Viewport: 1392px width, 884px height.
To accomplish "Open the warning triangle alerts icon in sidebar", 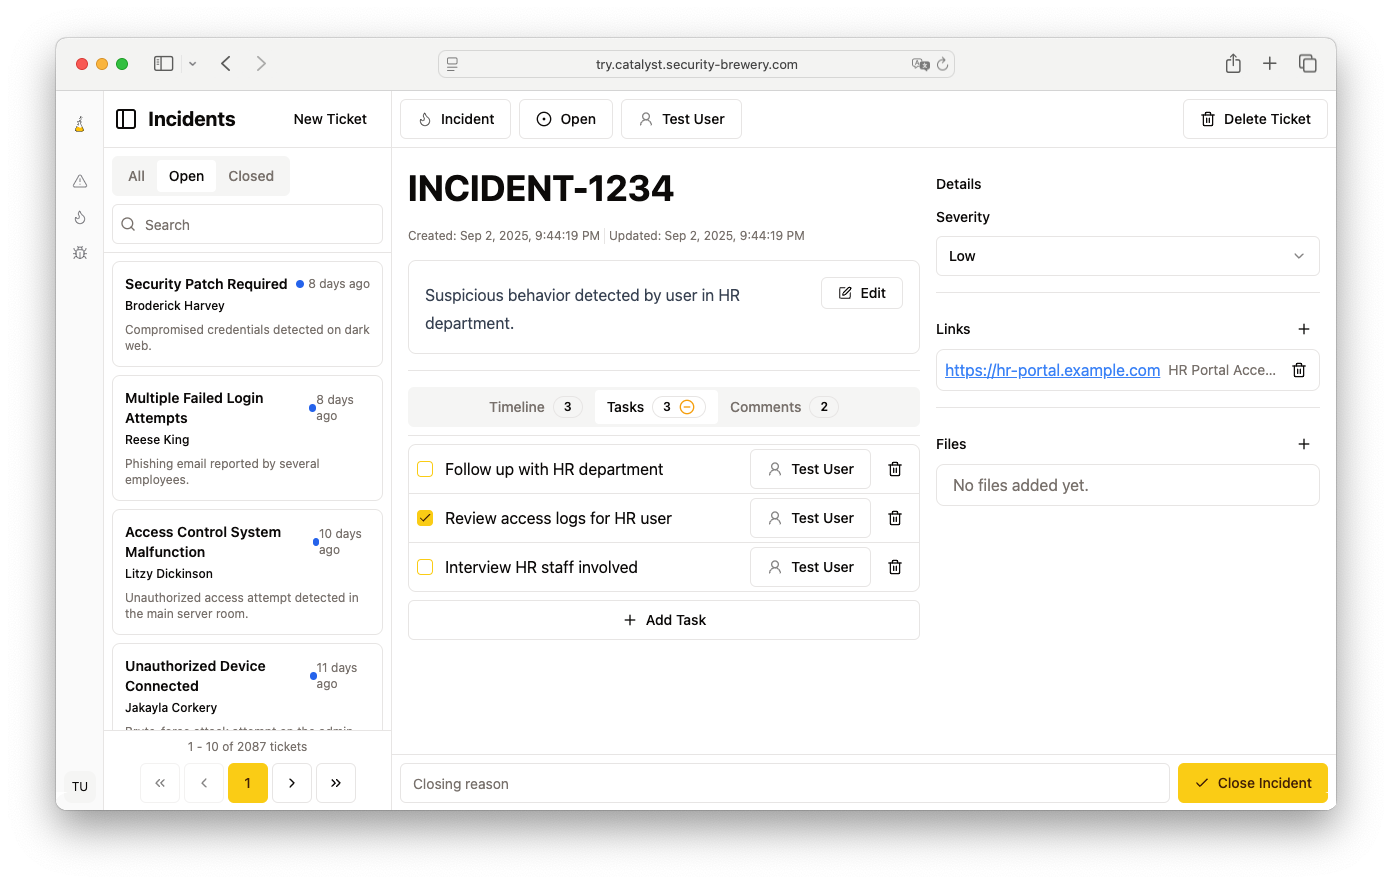I will 79,181.
